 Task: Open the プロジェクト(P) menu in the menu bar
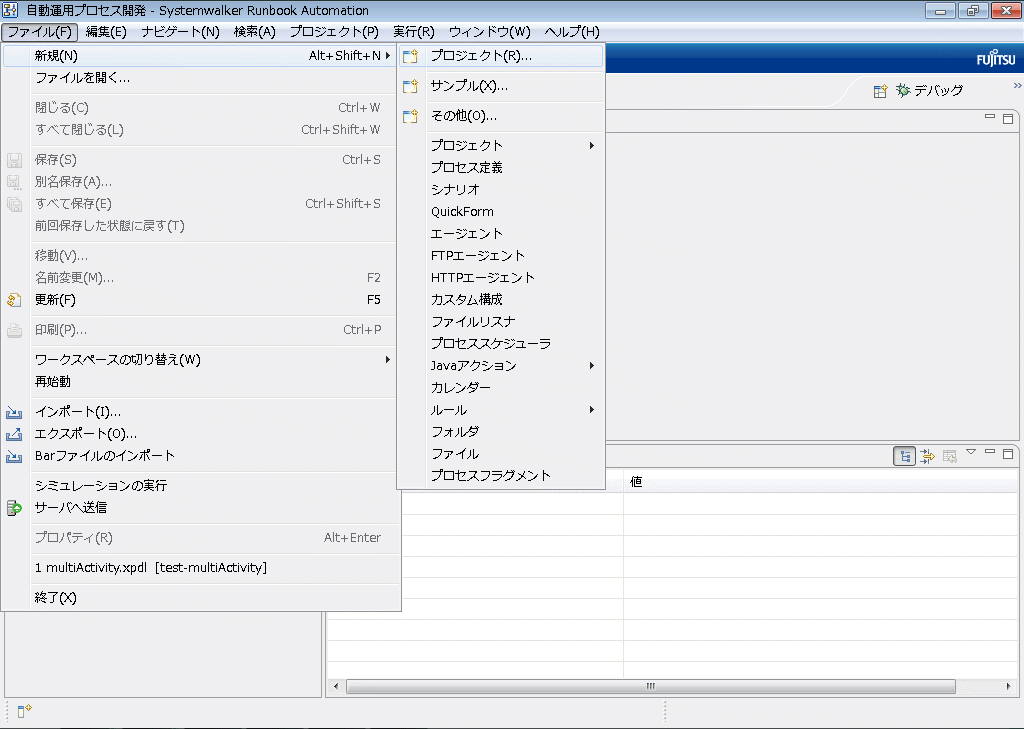(334, 32)
